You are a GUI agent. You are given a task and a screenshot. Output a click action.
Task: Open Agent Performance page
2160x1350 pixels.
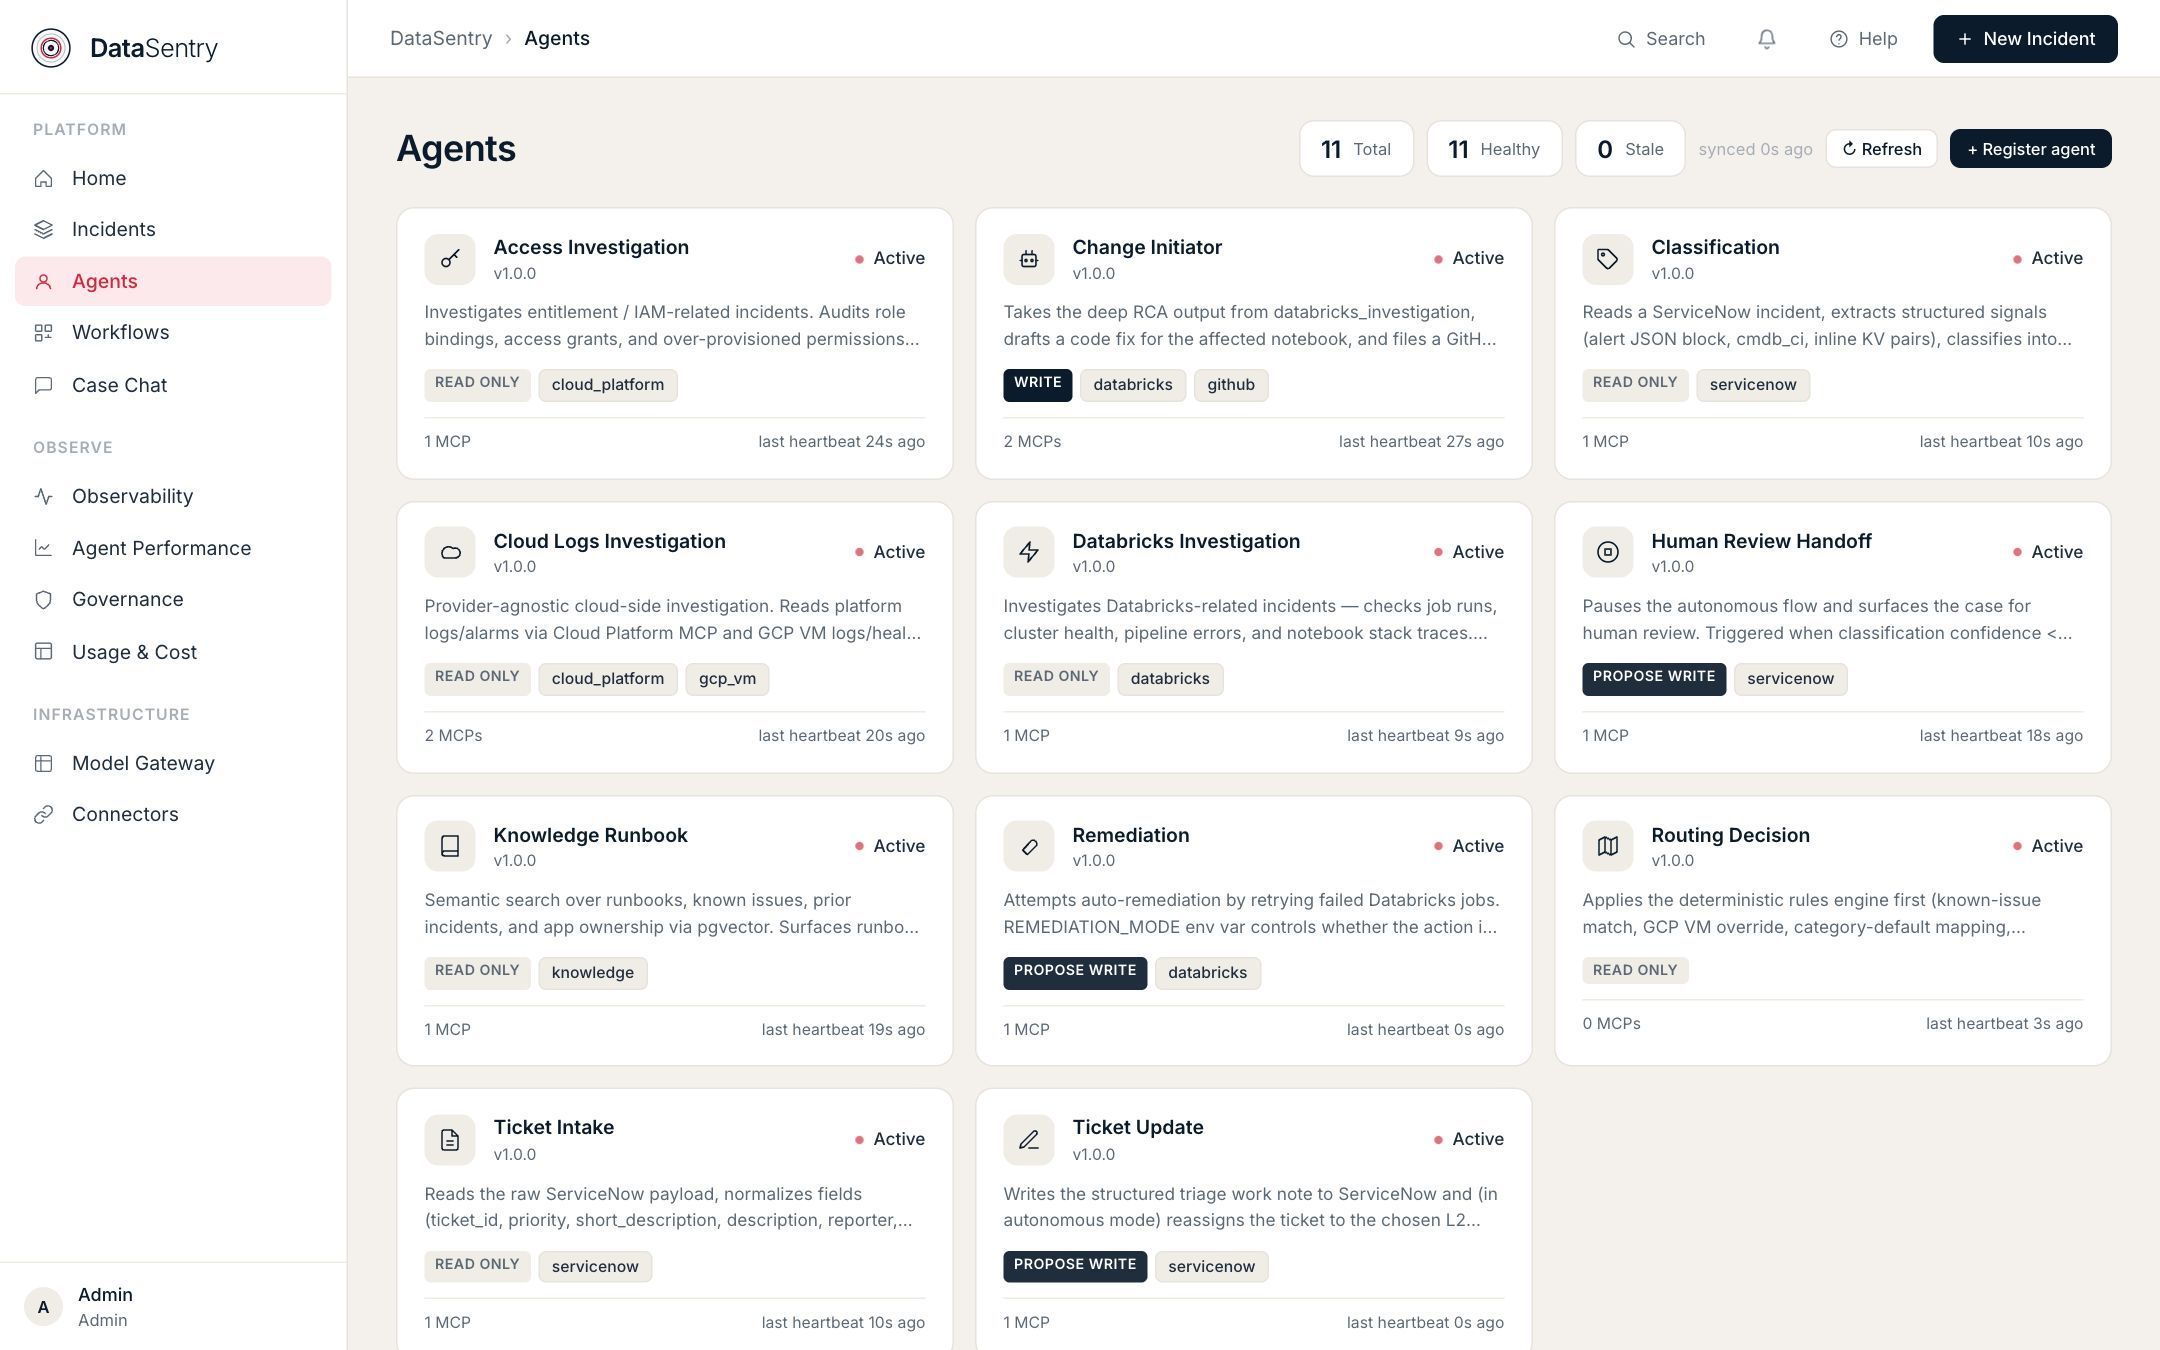(173, 548)
